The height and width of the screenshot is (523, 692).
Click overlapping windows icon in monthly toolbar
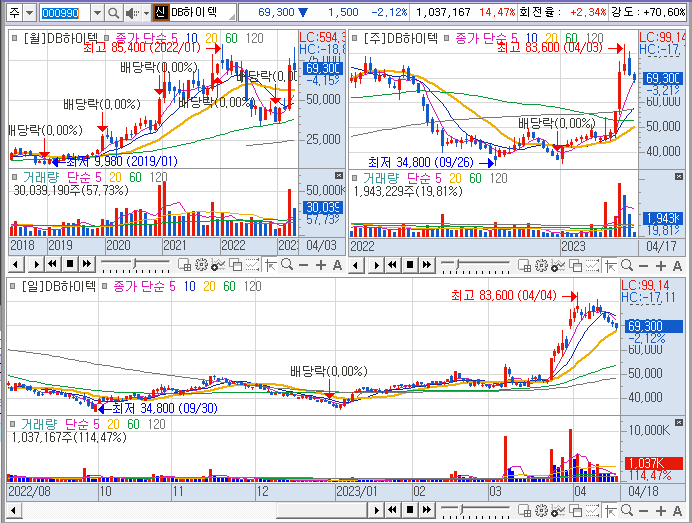click(x=235, y=265)
